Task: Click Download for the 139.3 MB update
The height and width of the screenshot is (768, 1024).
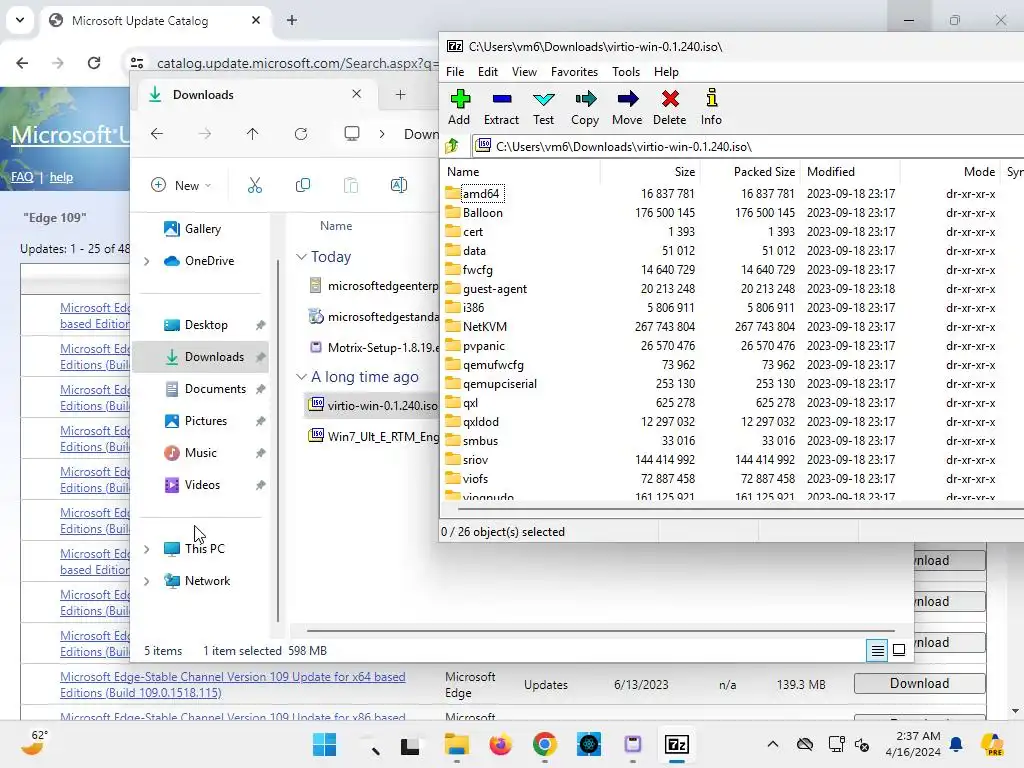Action: (x=920, y=683)
